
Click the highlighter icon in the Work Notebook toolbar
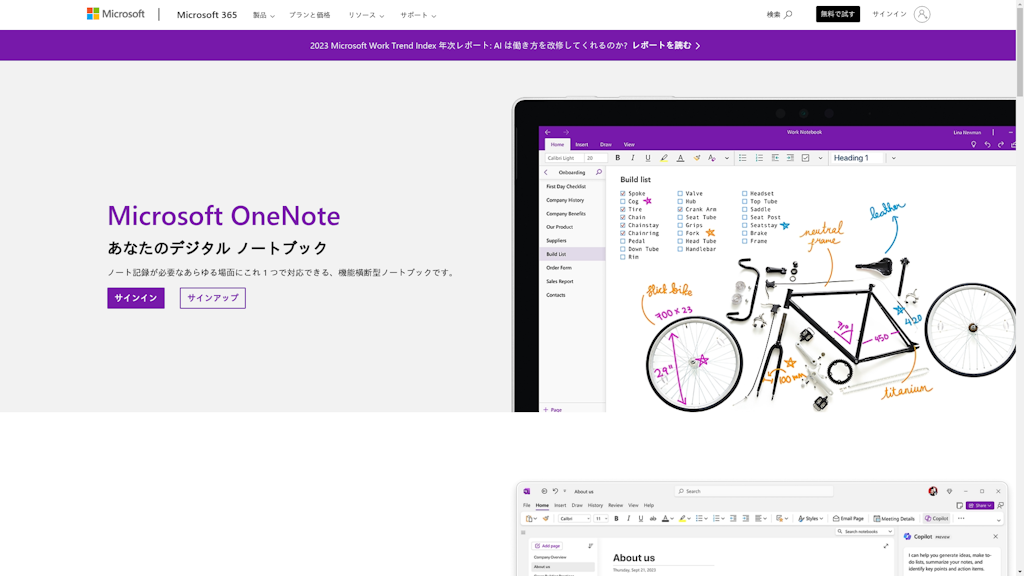664,158
